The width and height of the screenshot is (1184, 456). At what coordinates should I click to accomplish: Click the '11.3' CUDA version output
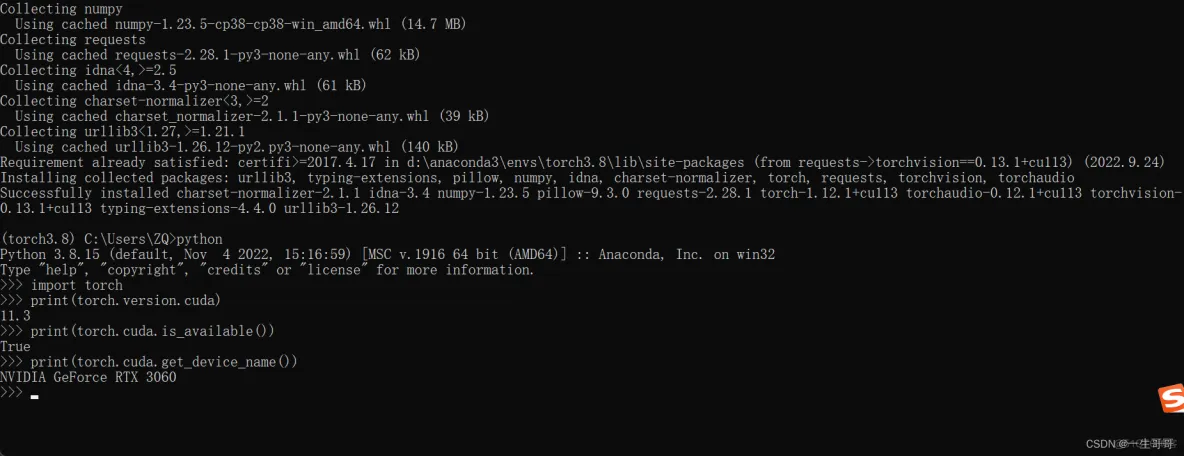[x=15, y=316]
